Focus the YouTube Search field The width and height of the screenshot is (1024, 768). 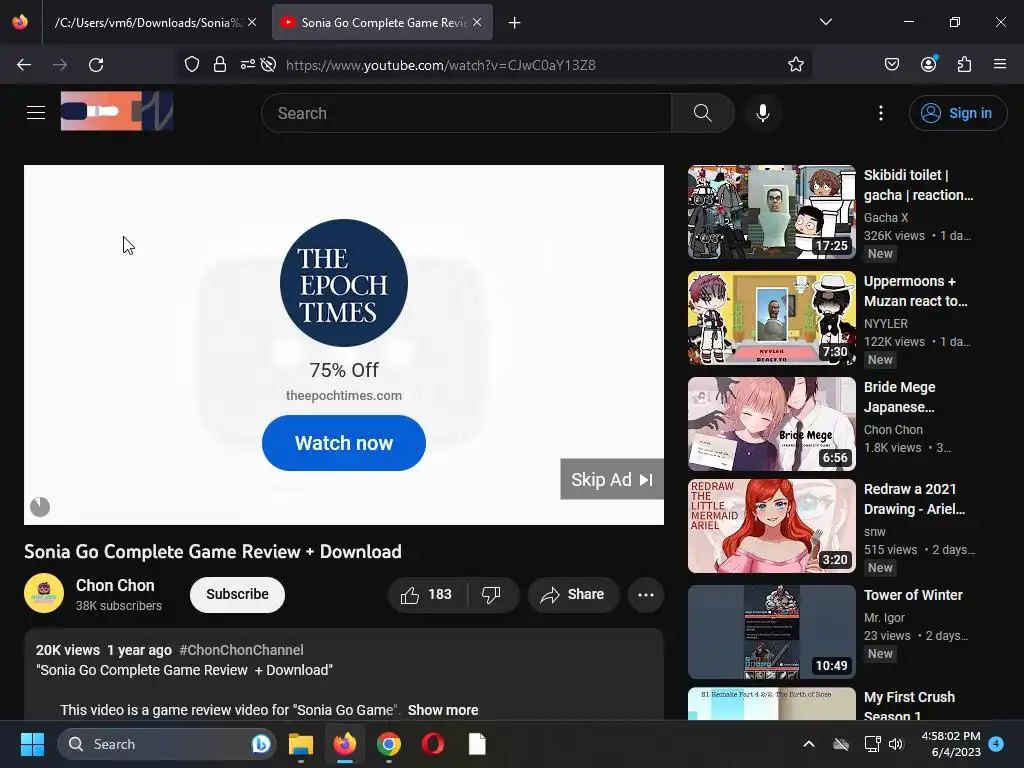pyautogui.click(x=466, y=113)
